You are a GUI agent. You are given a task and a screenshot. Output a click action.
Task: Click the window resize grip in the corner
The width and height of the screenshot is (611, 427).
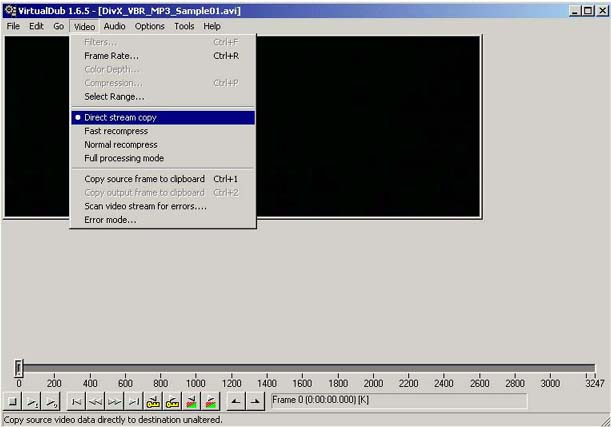coord(605,421)
